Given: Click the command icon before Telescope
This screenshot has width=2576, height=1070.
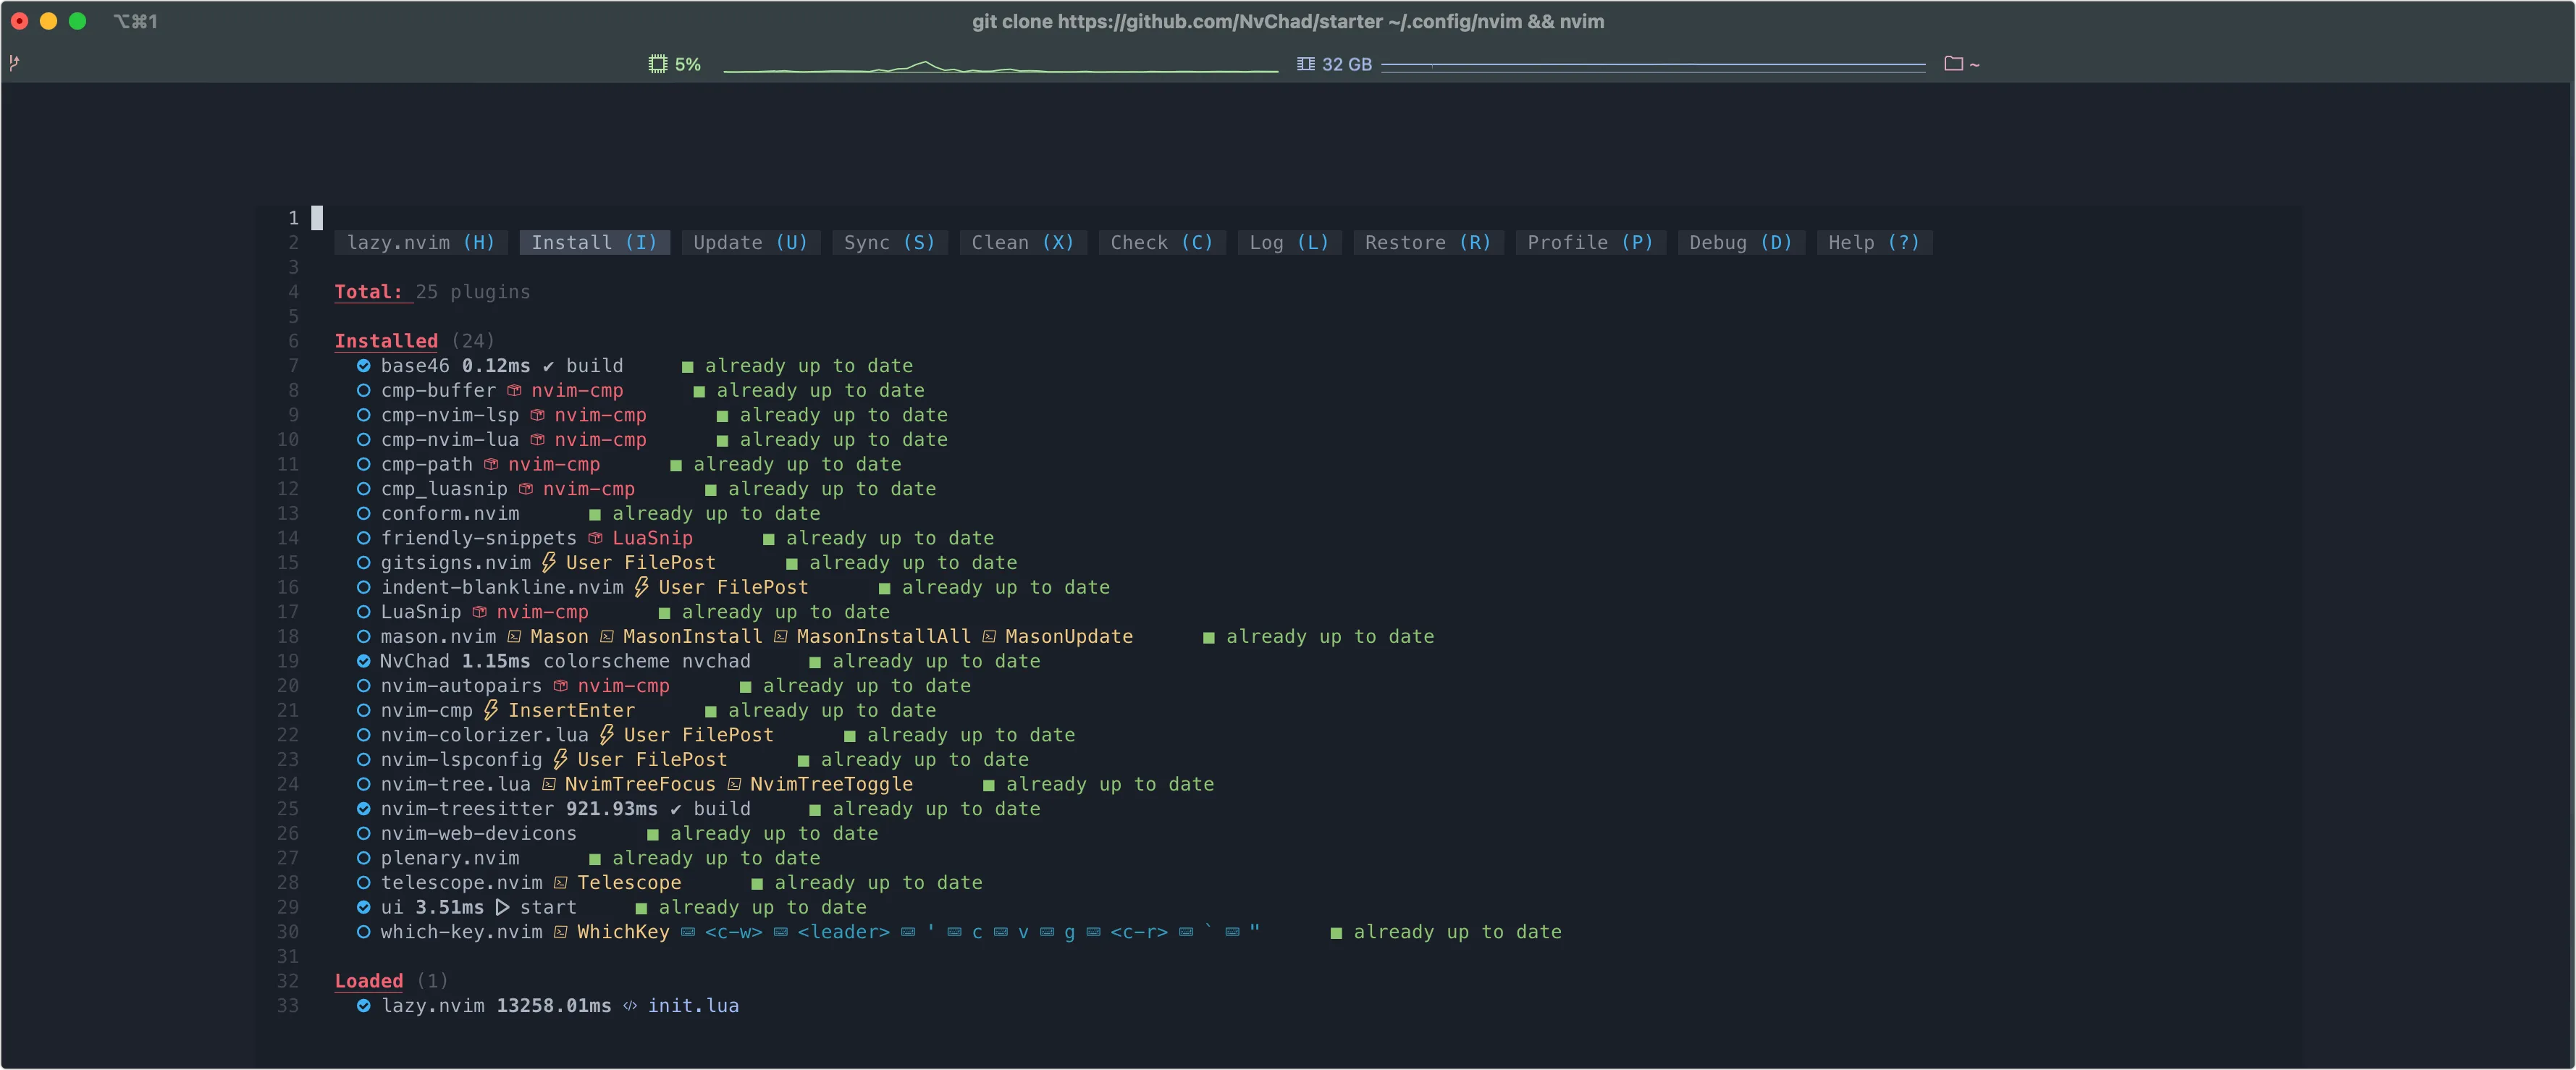Looking at the screenshot, I should (x=561, y=883).
